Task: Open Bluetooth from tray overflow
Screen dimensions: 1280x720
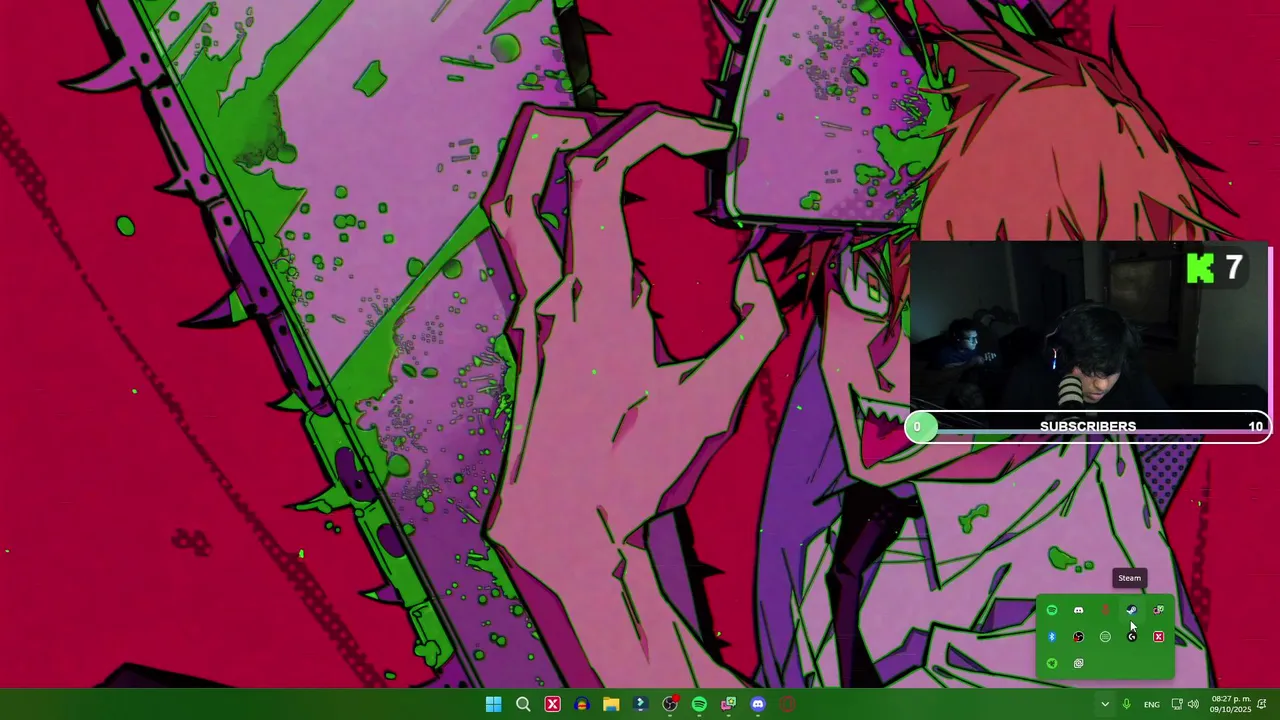Action: point(1052,637)
